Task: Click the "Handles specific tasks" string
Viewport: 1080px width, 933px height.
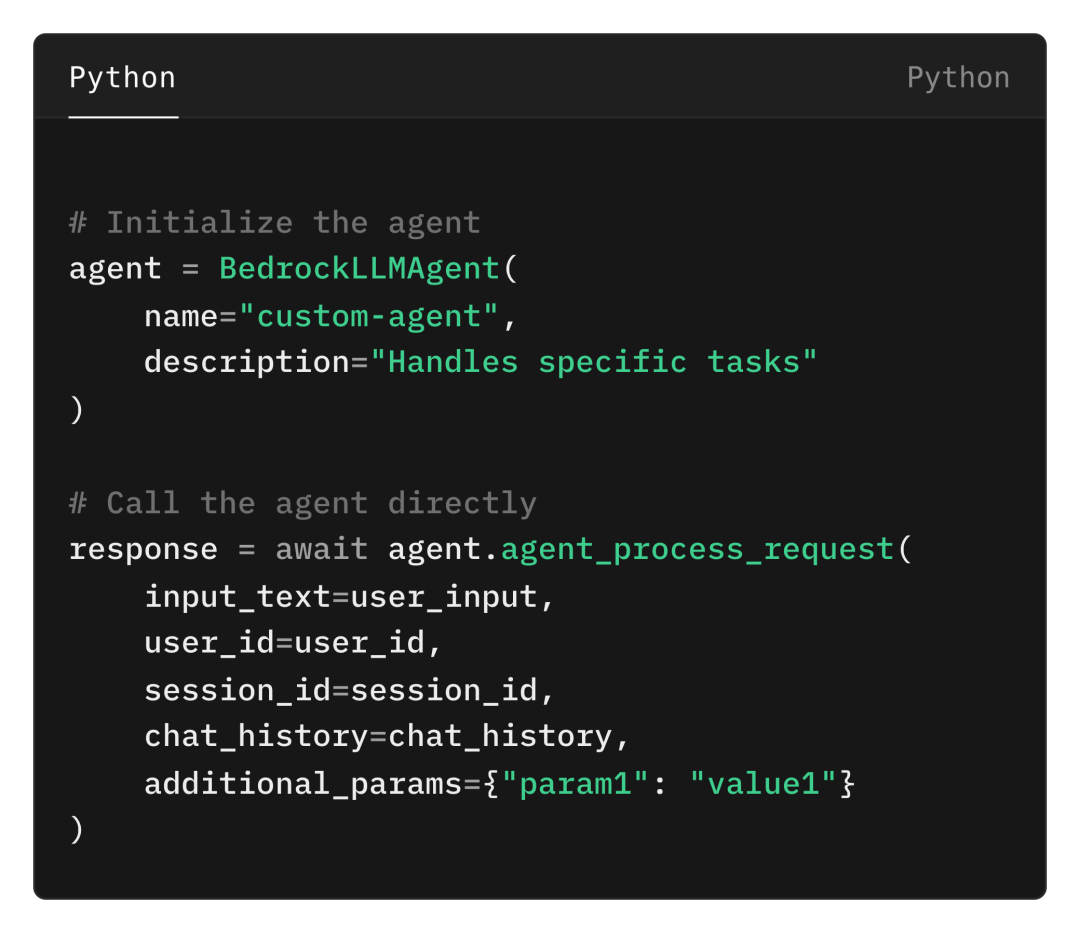Action: (594, 361)
